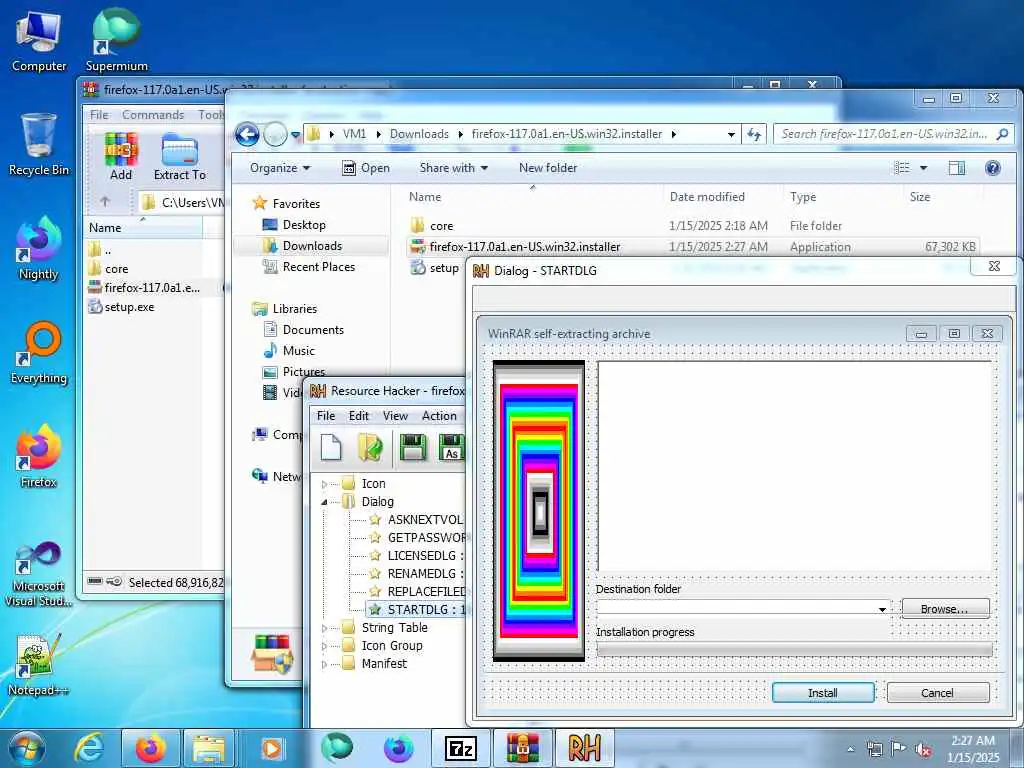Image resolution: width=1024 pixels, height=768 pixels.
Task: Open the Organize dropdown in Explorer
Action: coord(280,168)
